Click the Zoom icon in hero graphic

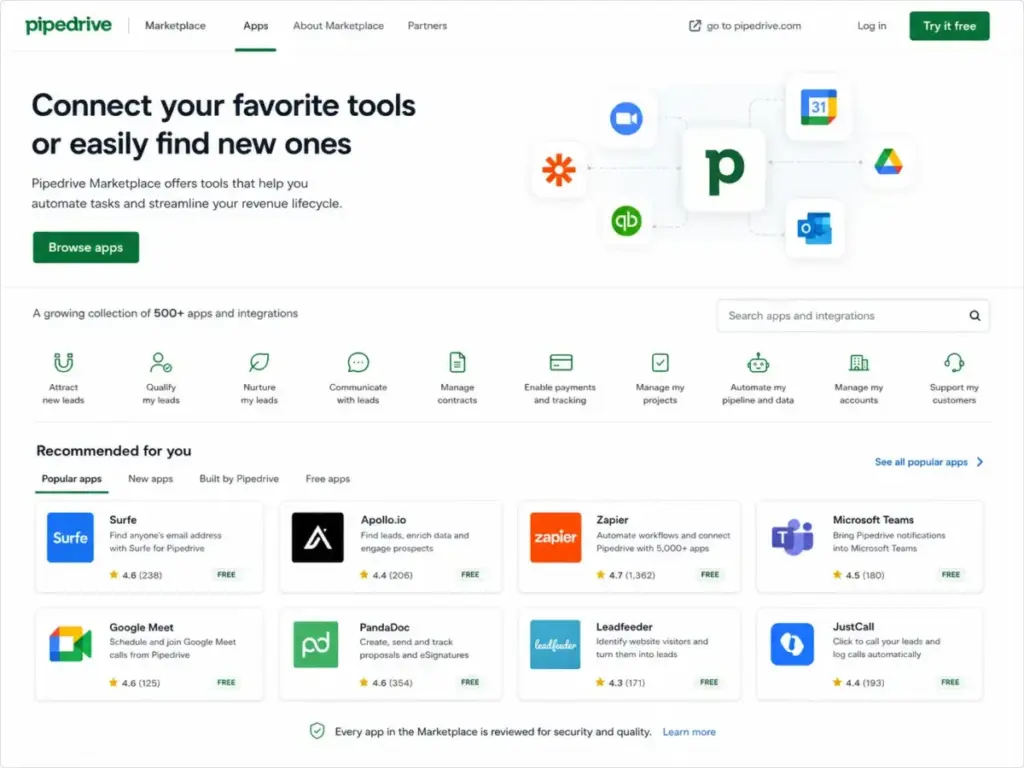[x=626, y=119]
